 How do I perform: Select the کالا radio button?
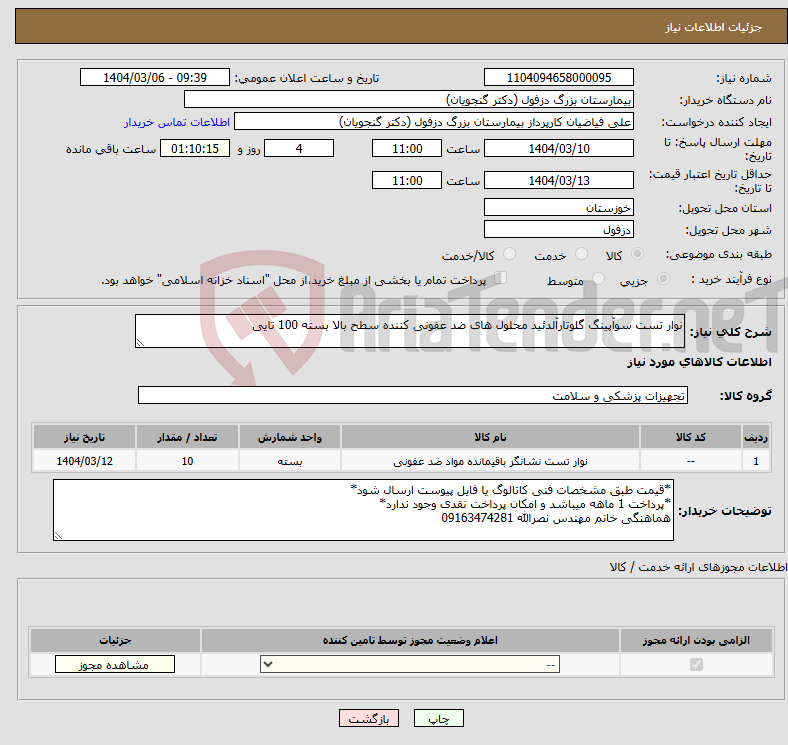coord(637,254)
